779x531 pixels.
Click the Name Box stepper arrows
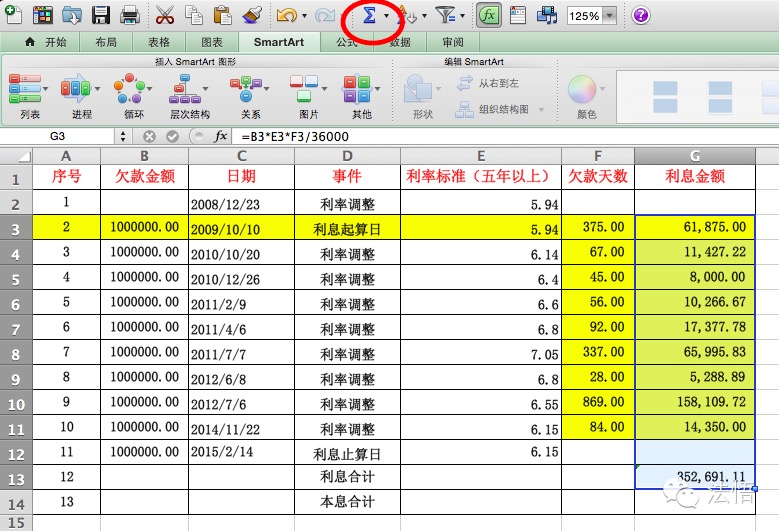pyautogui.click(x=122, y=136)
